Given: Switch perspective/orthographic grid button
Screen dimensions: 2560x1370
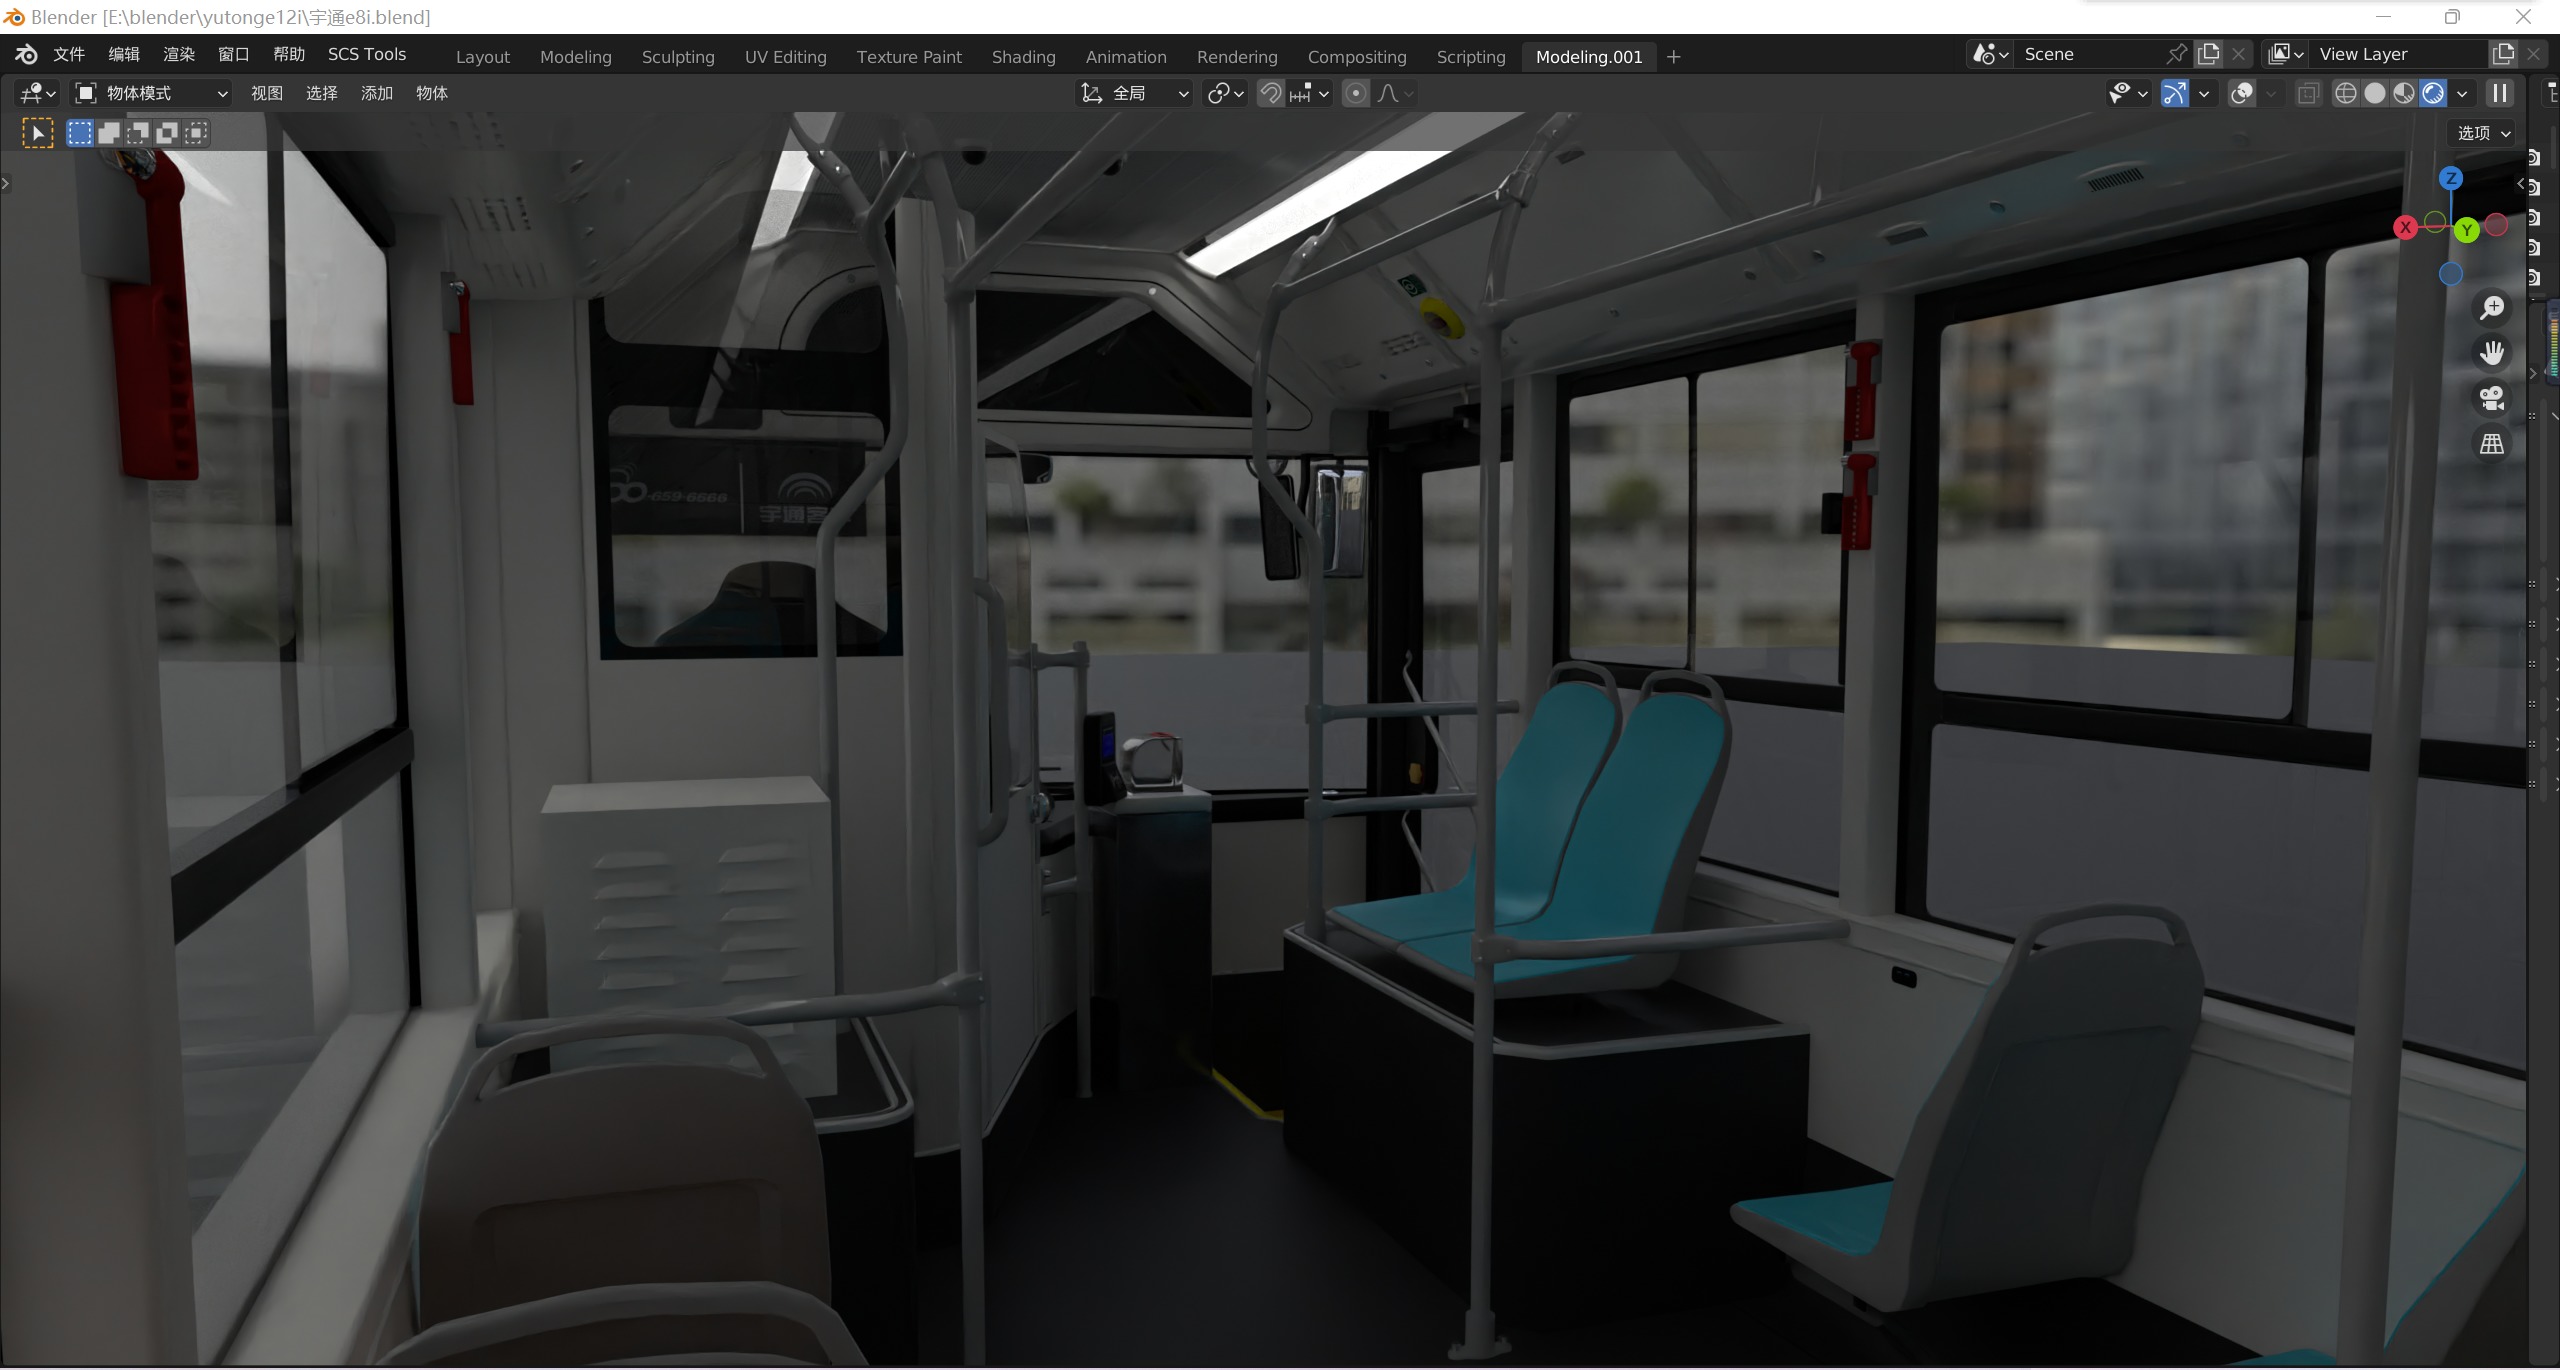Looking at the screenshot, I should [x=2492, y=443].
